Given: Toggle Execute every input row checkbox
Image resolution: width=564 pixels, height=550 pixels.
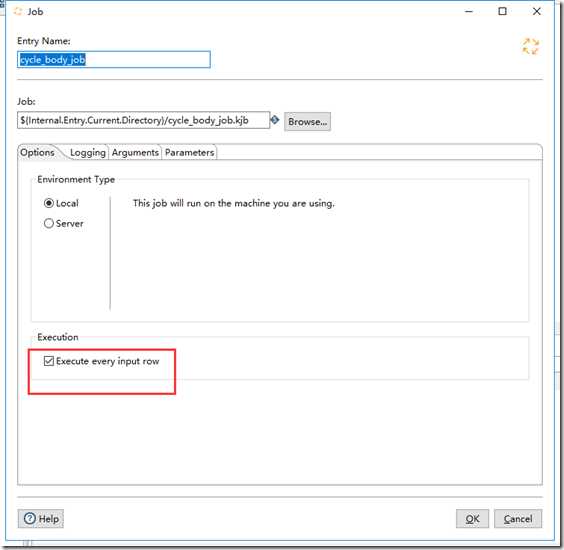Looking at the screenshot, I should (49, 361).
